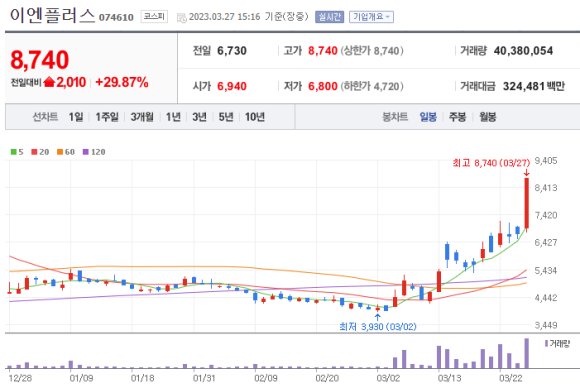Select the 1일 line chart tab
580x388 pixels.
tap(76, 117)
